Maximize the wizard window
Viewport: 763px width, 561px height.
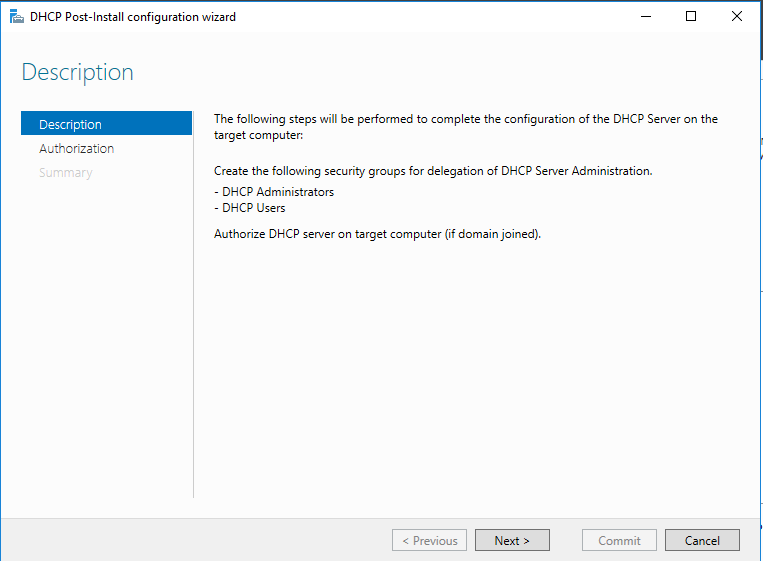tap(690, 17)
